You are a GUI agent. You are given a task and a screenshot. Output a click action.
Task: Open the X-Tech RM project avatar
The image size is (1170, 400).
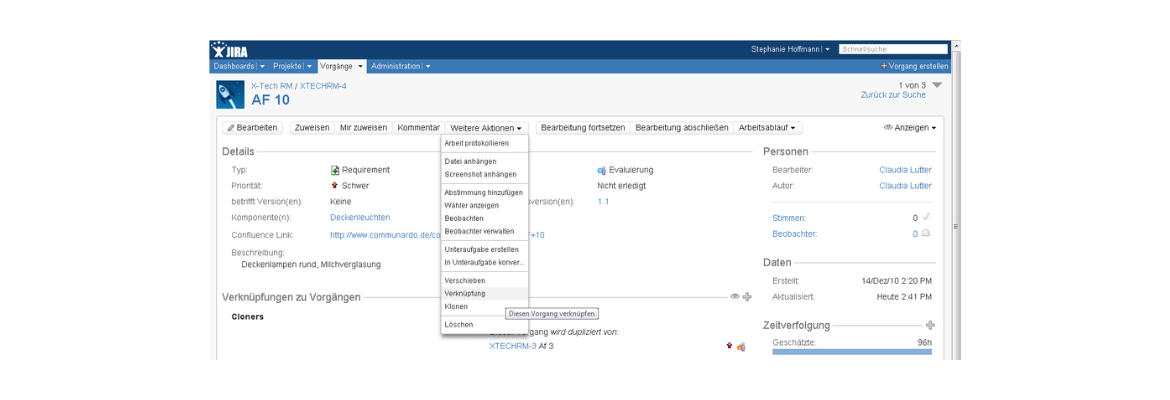click(x=230, y=95)
